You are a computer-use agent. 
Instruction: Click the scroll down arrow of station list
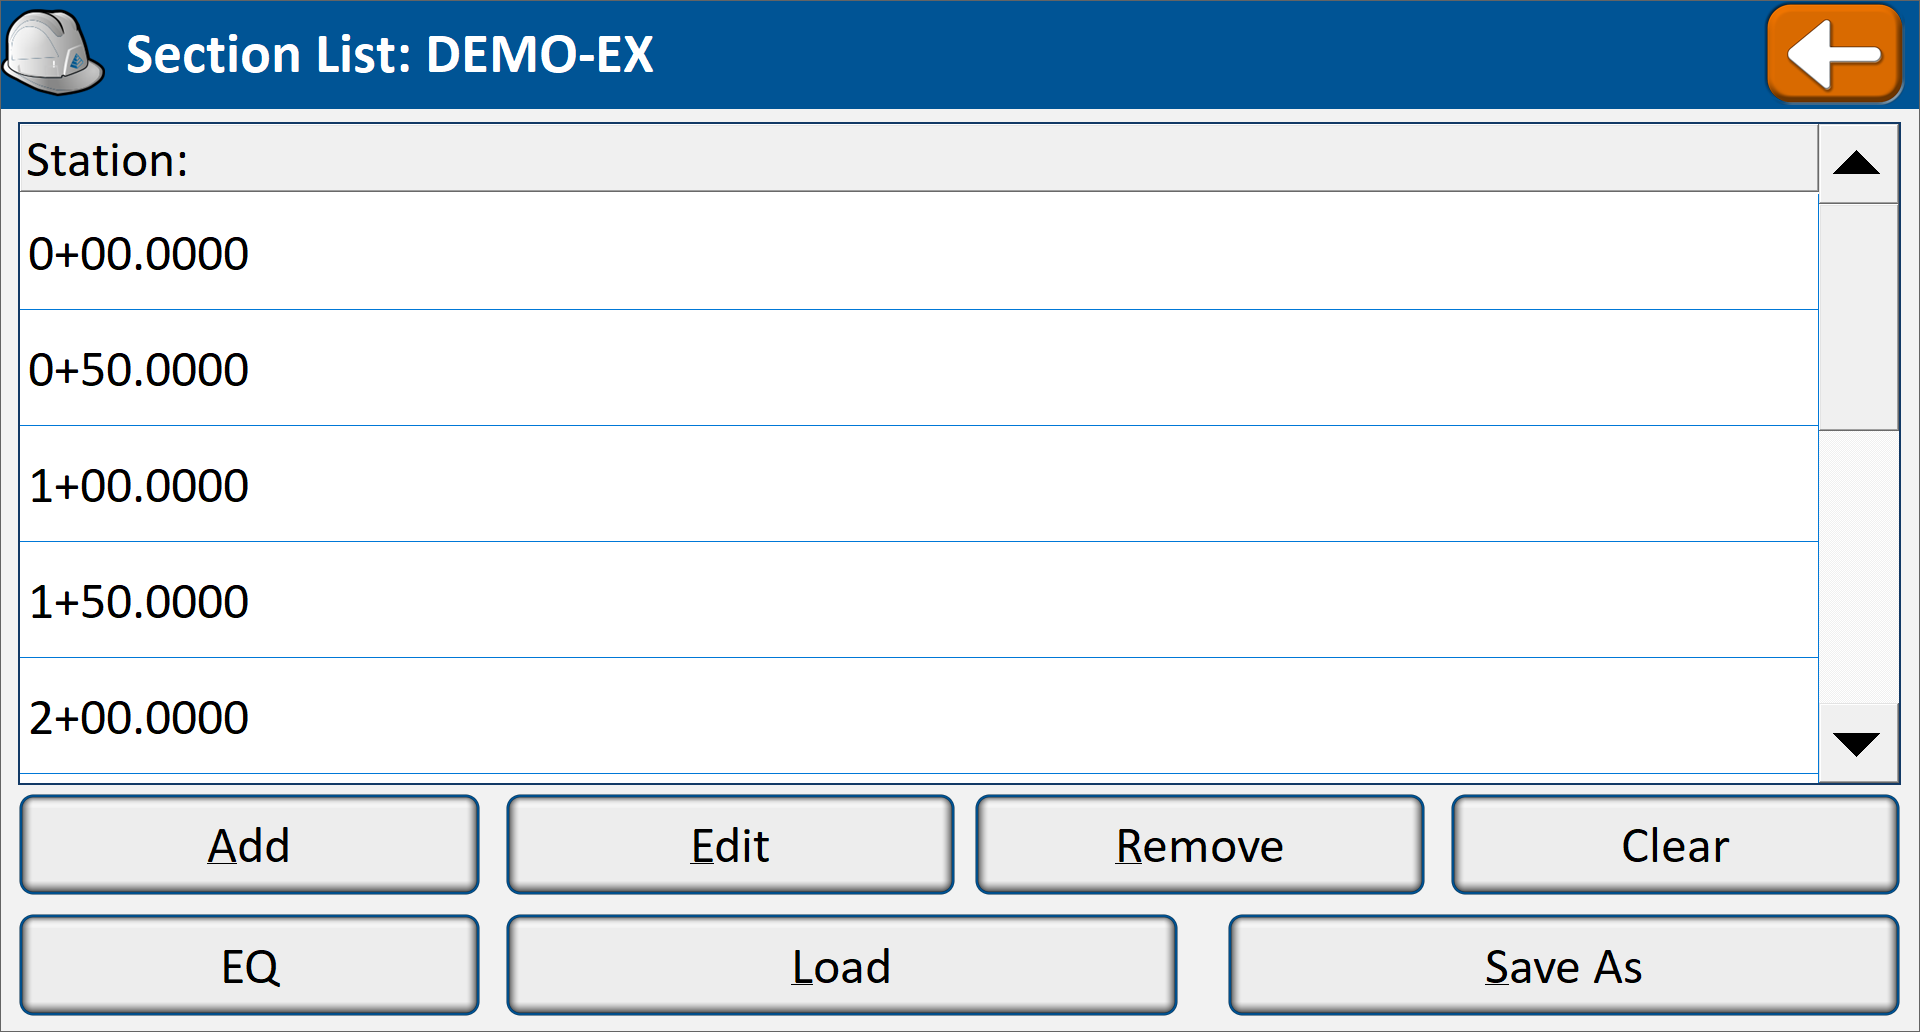click(x=1857, y=744)
